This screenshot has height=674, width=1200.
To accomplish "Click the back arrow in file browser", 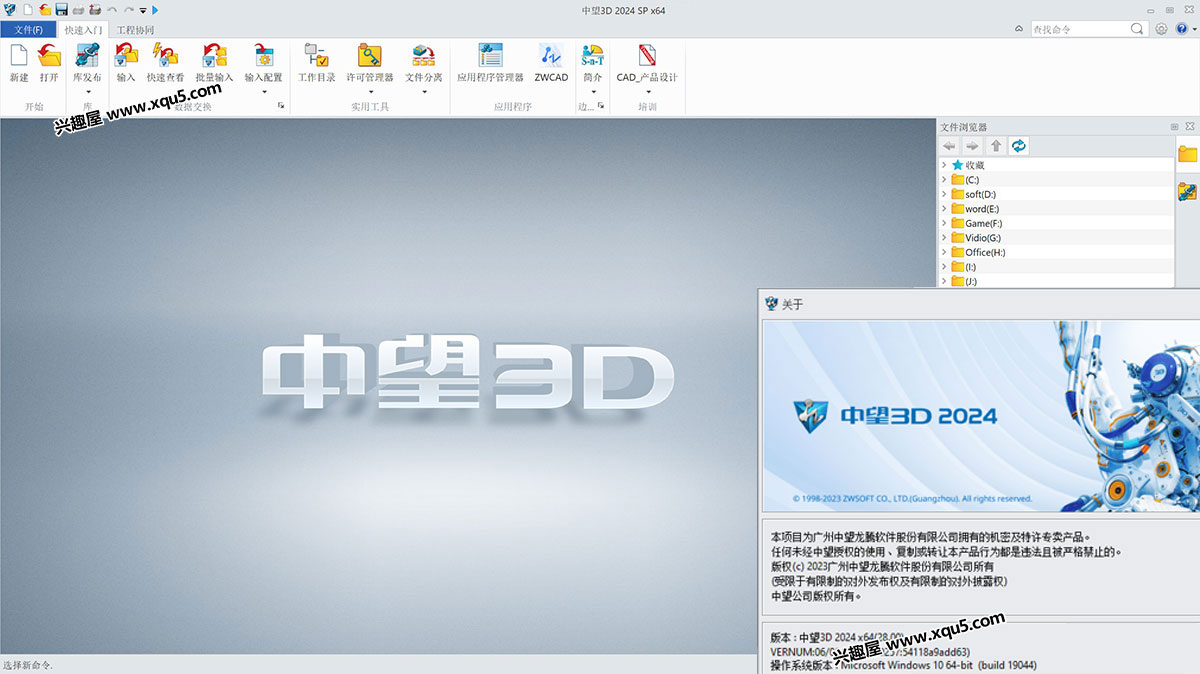I will point(950,146).
